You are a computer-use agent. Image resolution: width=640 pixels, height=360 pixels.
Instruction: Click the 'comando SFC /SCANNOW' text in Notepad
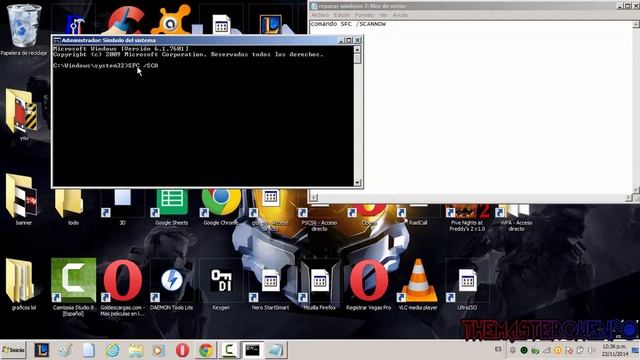pos(348,24)
